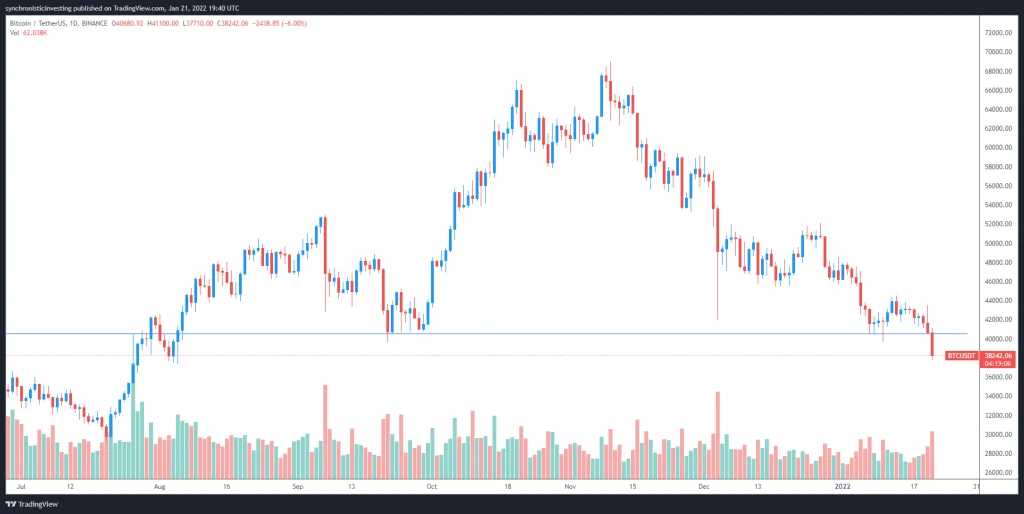Click the Oct label on time axis
Screen dimensions: 1024x514
coord(431,487)
